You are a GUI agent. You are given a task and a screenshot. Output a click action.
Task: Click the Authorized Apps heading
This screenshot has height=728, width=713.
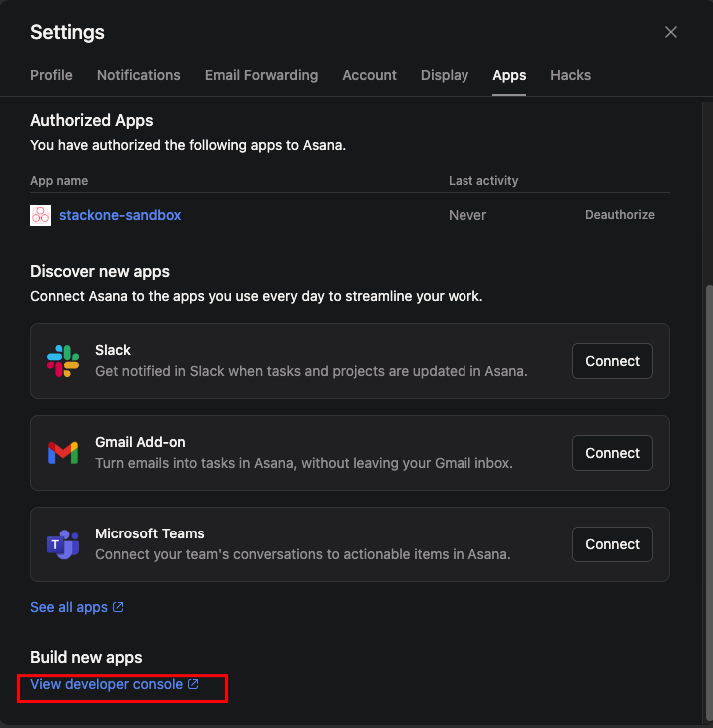pos(91,121)
